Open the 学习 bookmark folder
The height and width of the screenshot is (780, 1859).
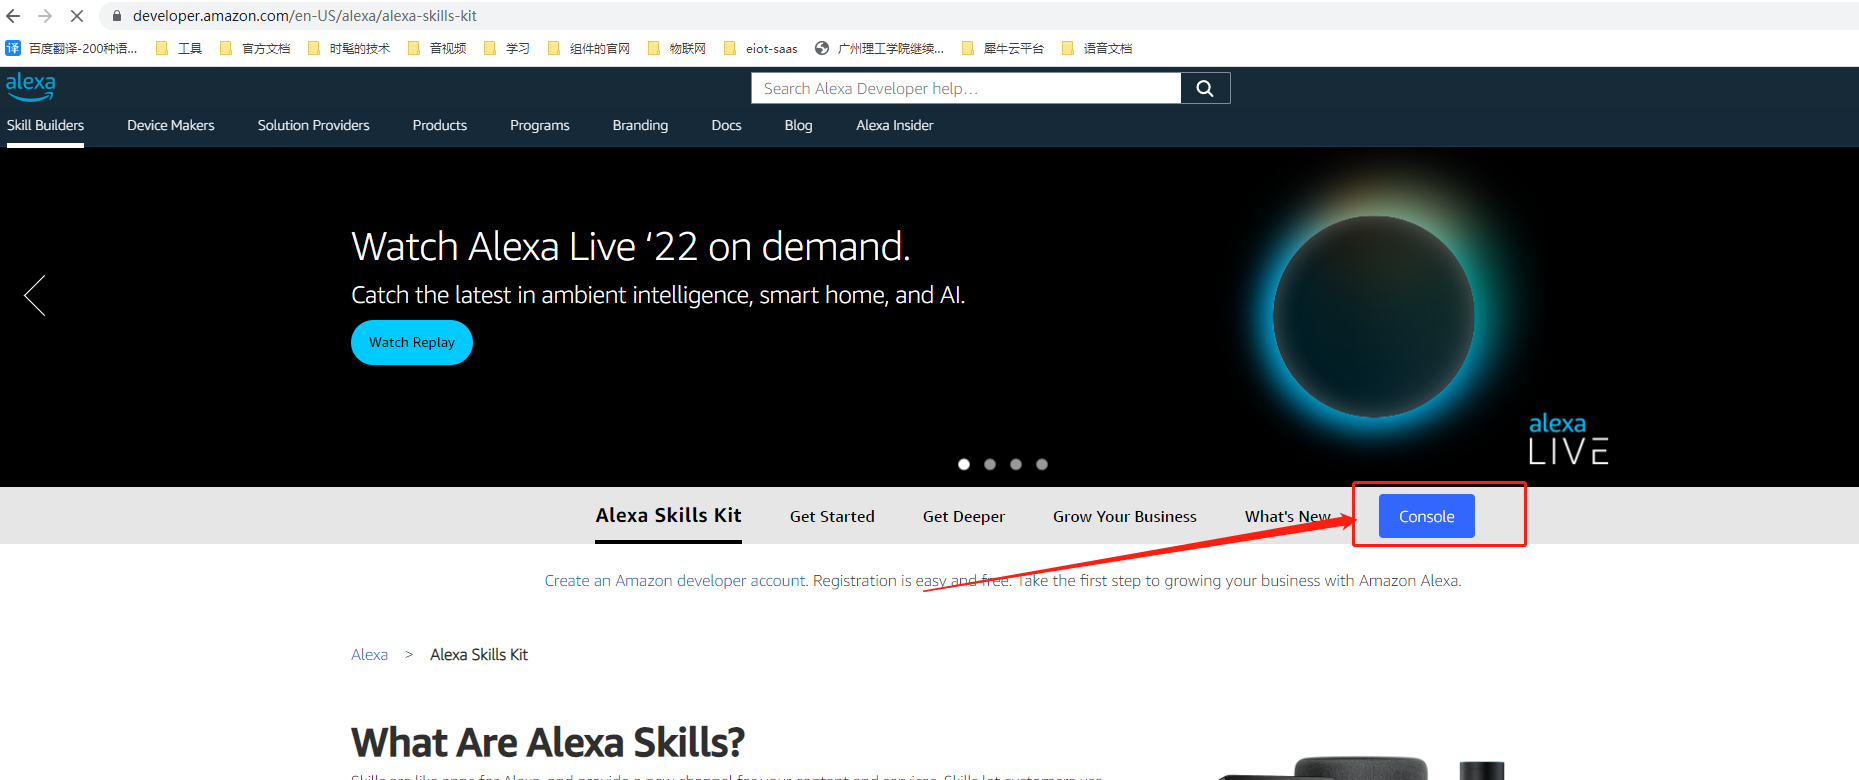[507, 48]
